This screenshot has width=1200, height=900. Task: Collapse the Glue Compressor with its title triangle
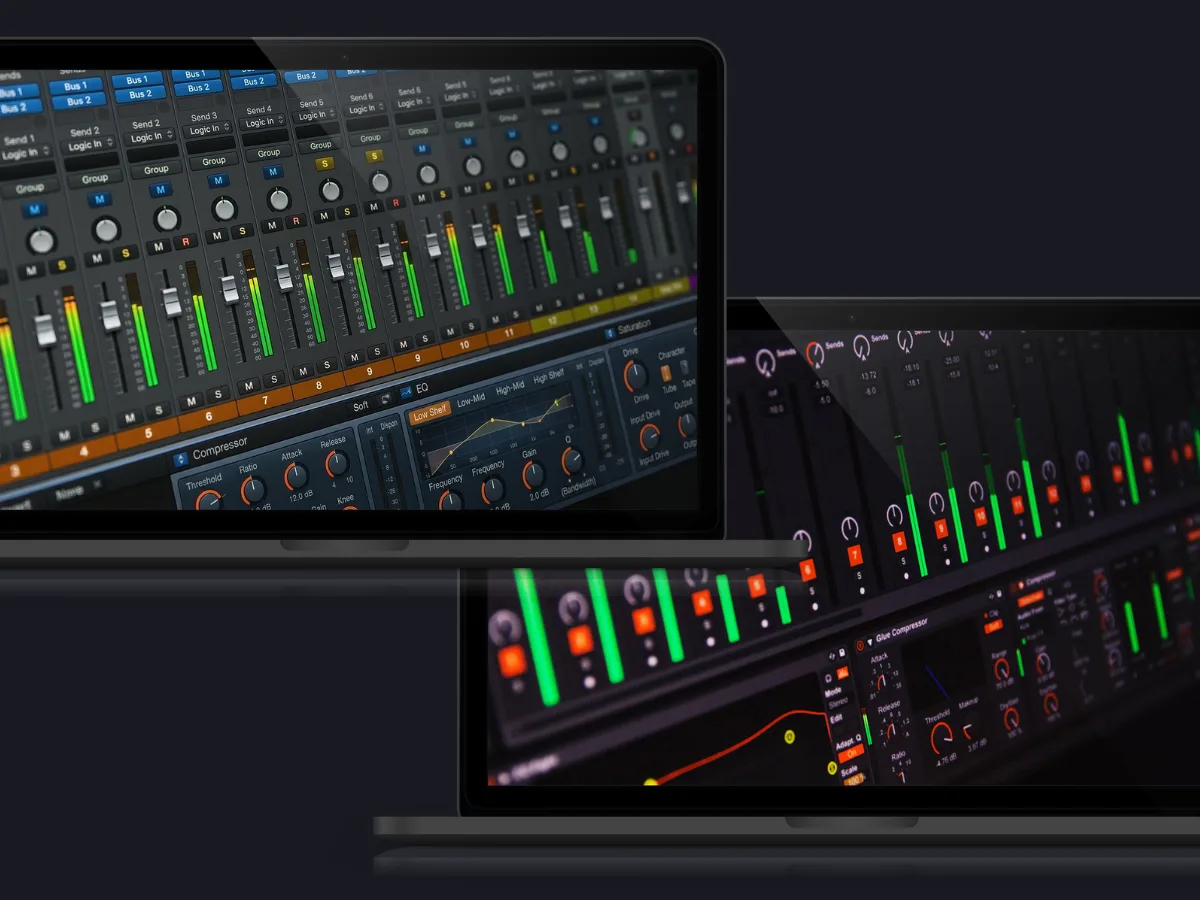(869, 642)
